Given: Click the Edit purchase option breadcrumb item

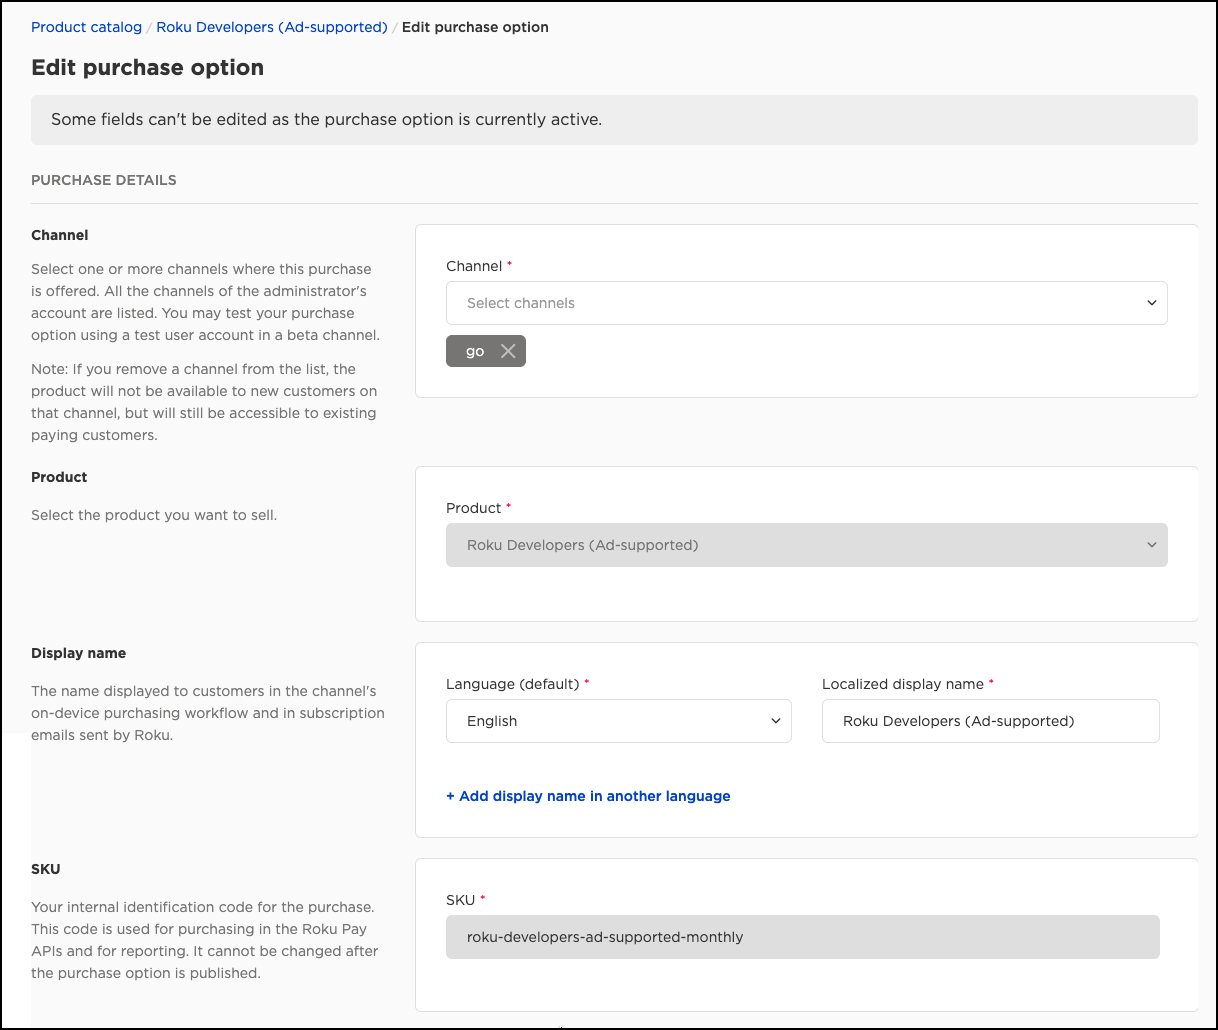Looking at the screenshot, I should tap(475, 27).
